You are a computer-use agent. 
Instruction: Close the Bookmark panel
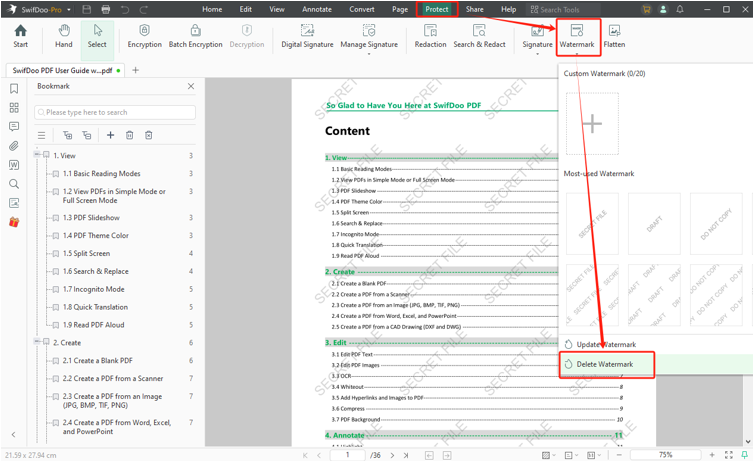click(x=191, y=86)
